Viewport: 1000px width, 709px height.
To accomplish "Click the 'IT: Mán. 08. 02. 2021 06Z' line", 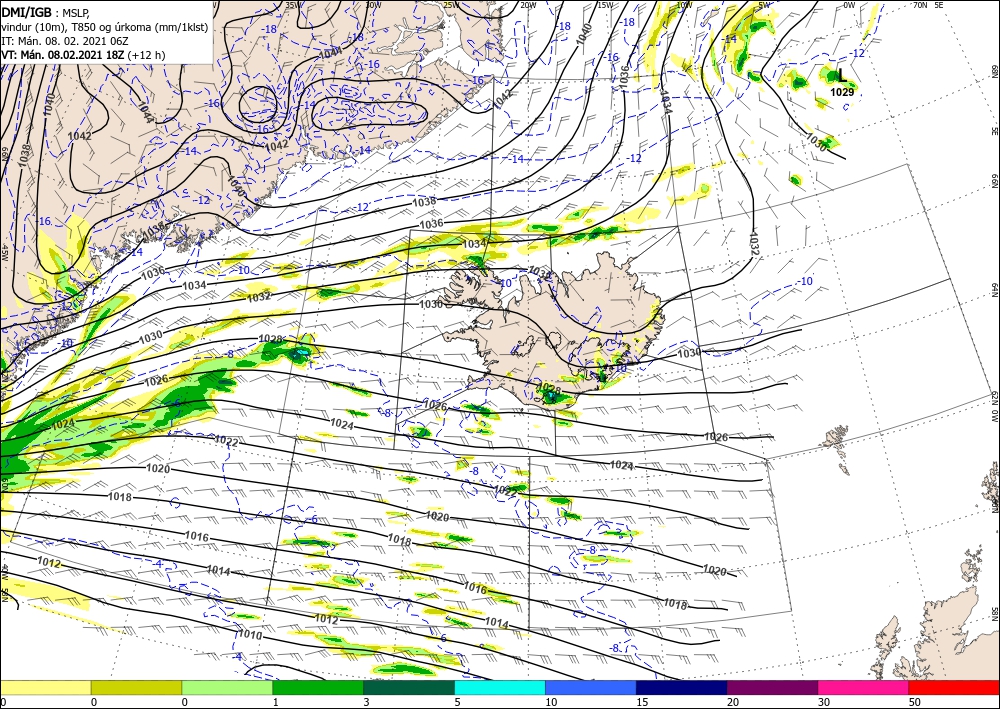I will point(65,41).
